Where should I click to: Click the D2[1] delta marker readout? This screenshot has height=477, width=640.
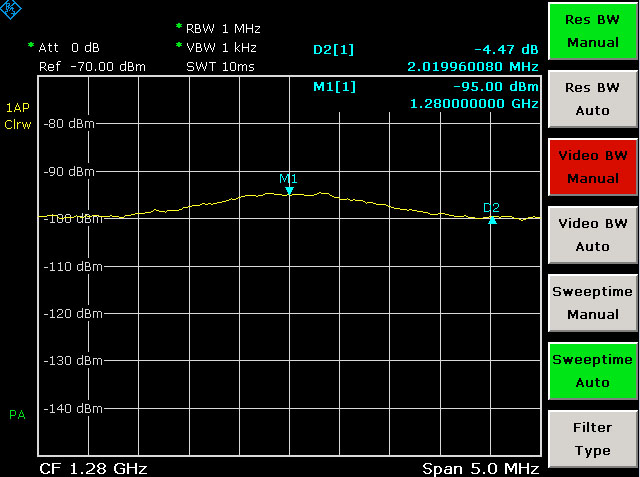coord(334,49)
